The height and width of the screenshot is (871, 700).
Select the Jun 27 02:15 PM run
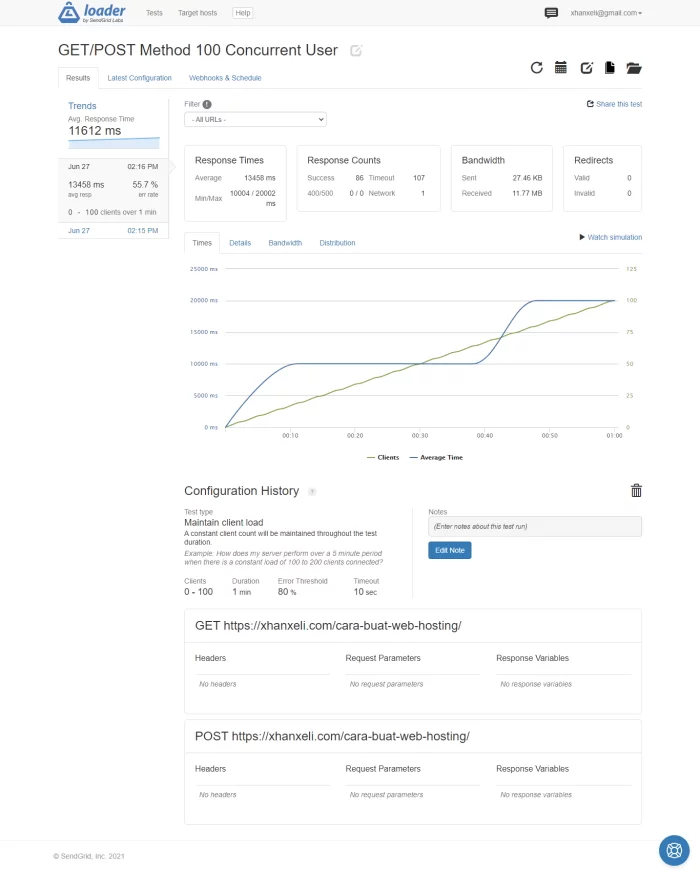(x=113, y=231)
